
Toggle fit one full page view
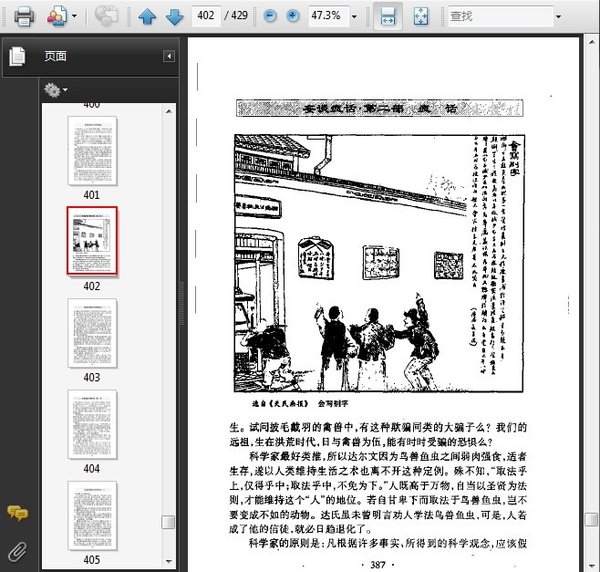point(421,16)
